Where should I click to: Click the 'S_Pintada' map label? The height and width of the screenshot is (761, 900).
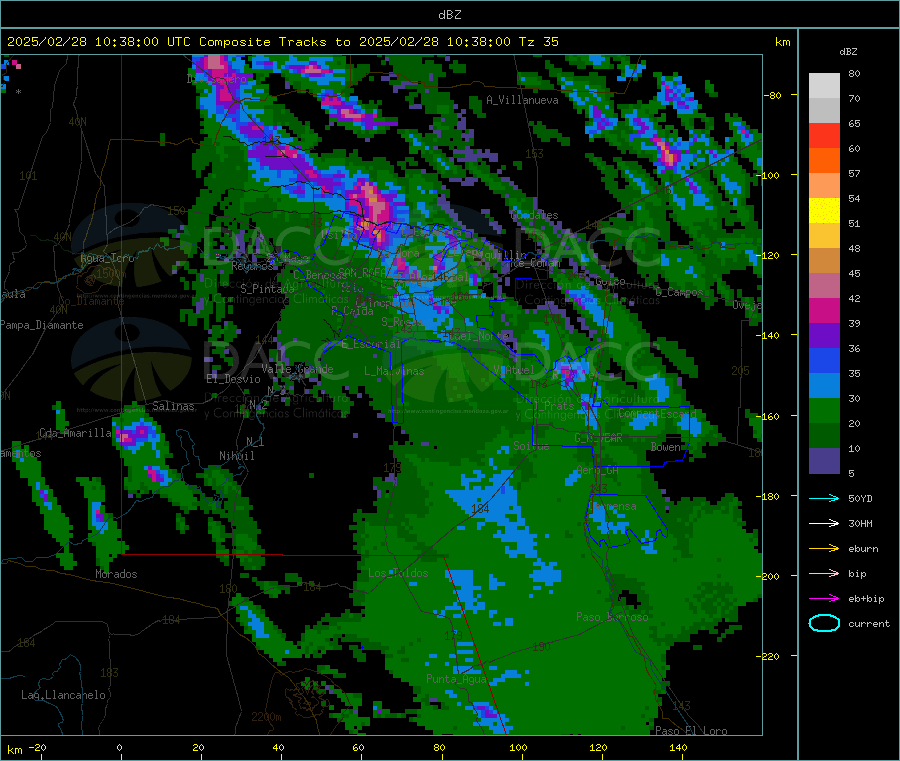click(x=267, y=289)
